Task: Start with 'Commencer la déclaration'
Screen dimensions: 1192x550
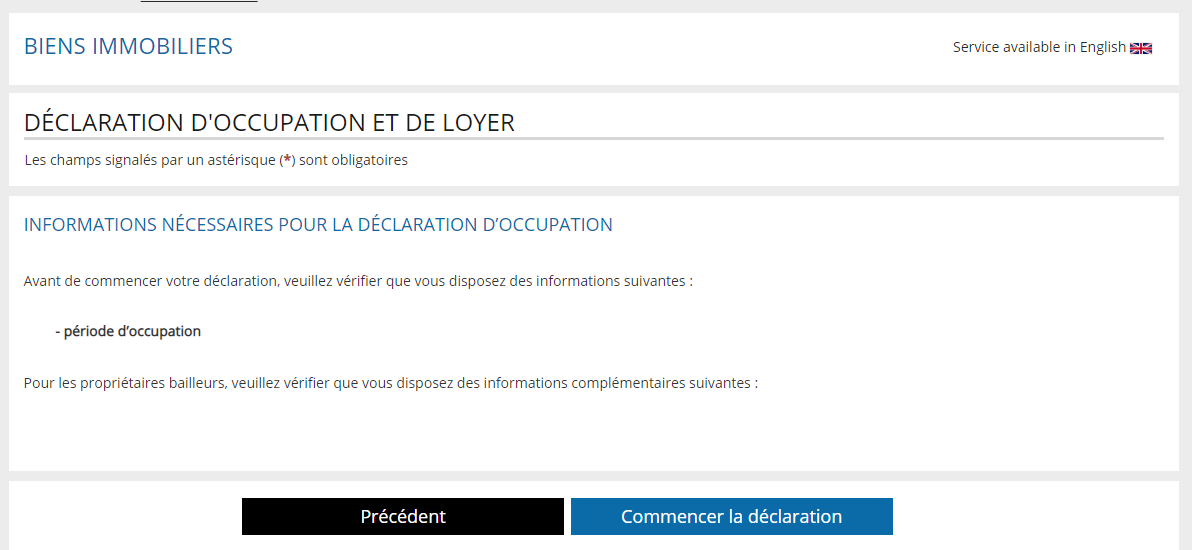Action: [731, 517]
